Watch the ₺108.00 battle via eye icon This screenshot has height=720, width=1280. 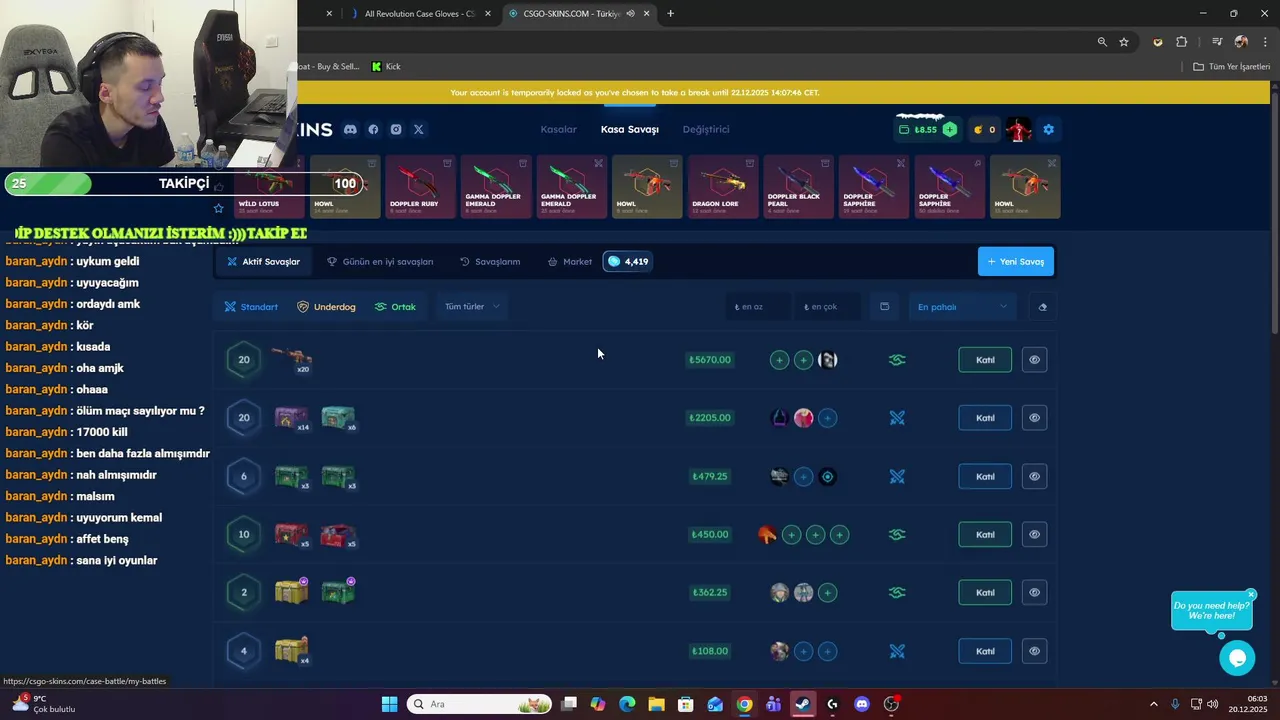[1034, 651]
